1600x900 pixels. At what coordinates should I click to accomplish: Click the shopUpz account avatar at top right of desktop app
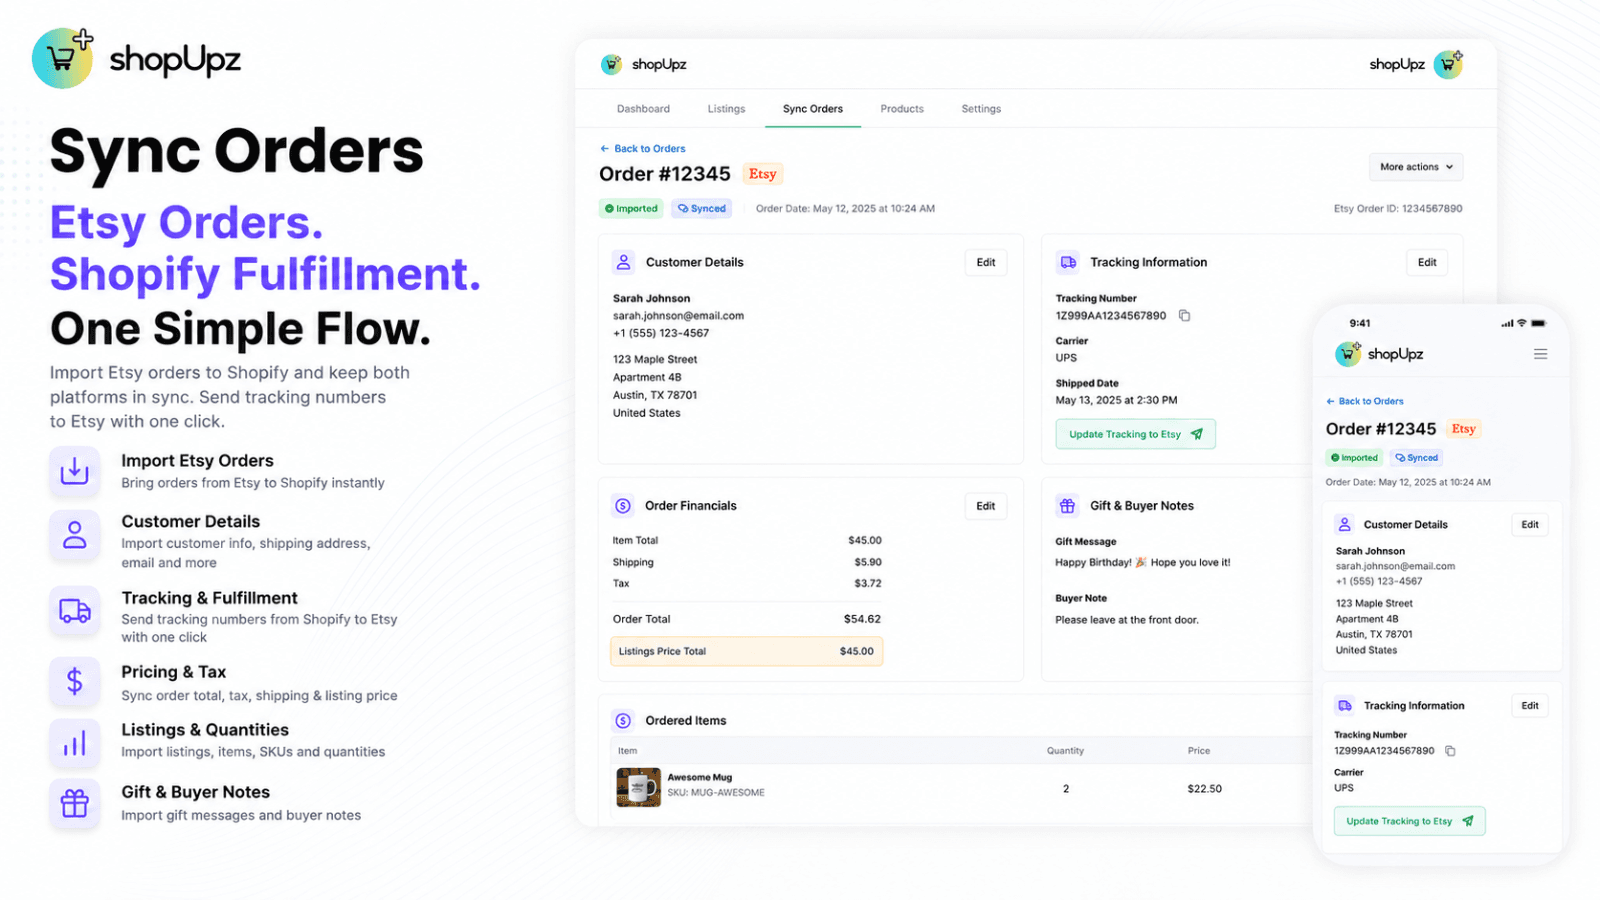[x=1448, y=64]
